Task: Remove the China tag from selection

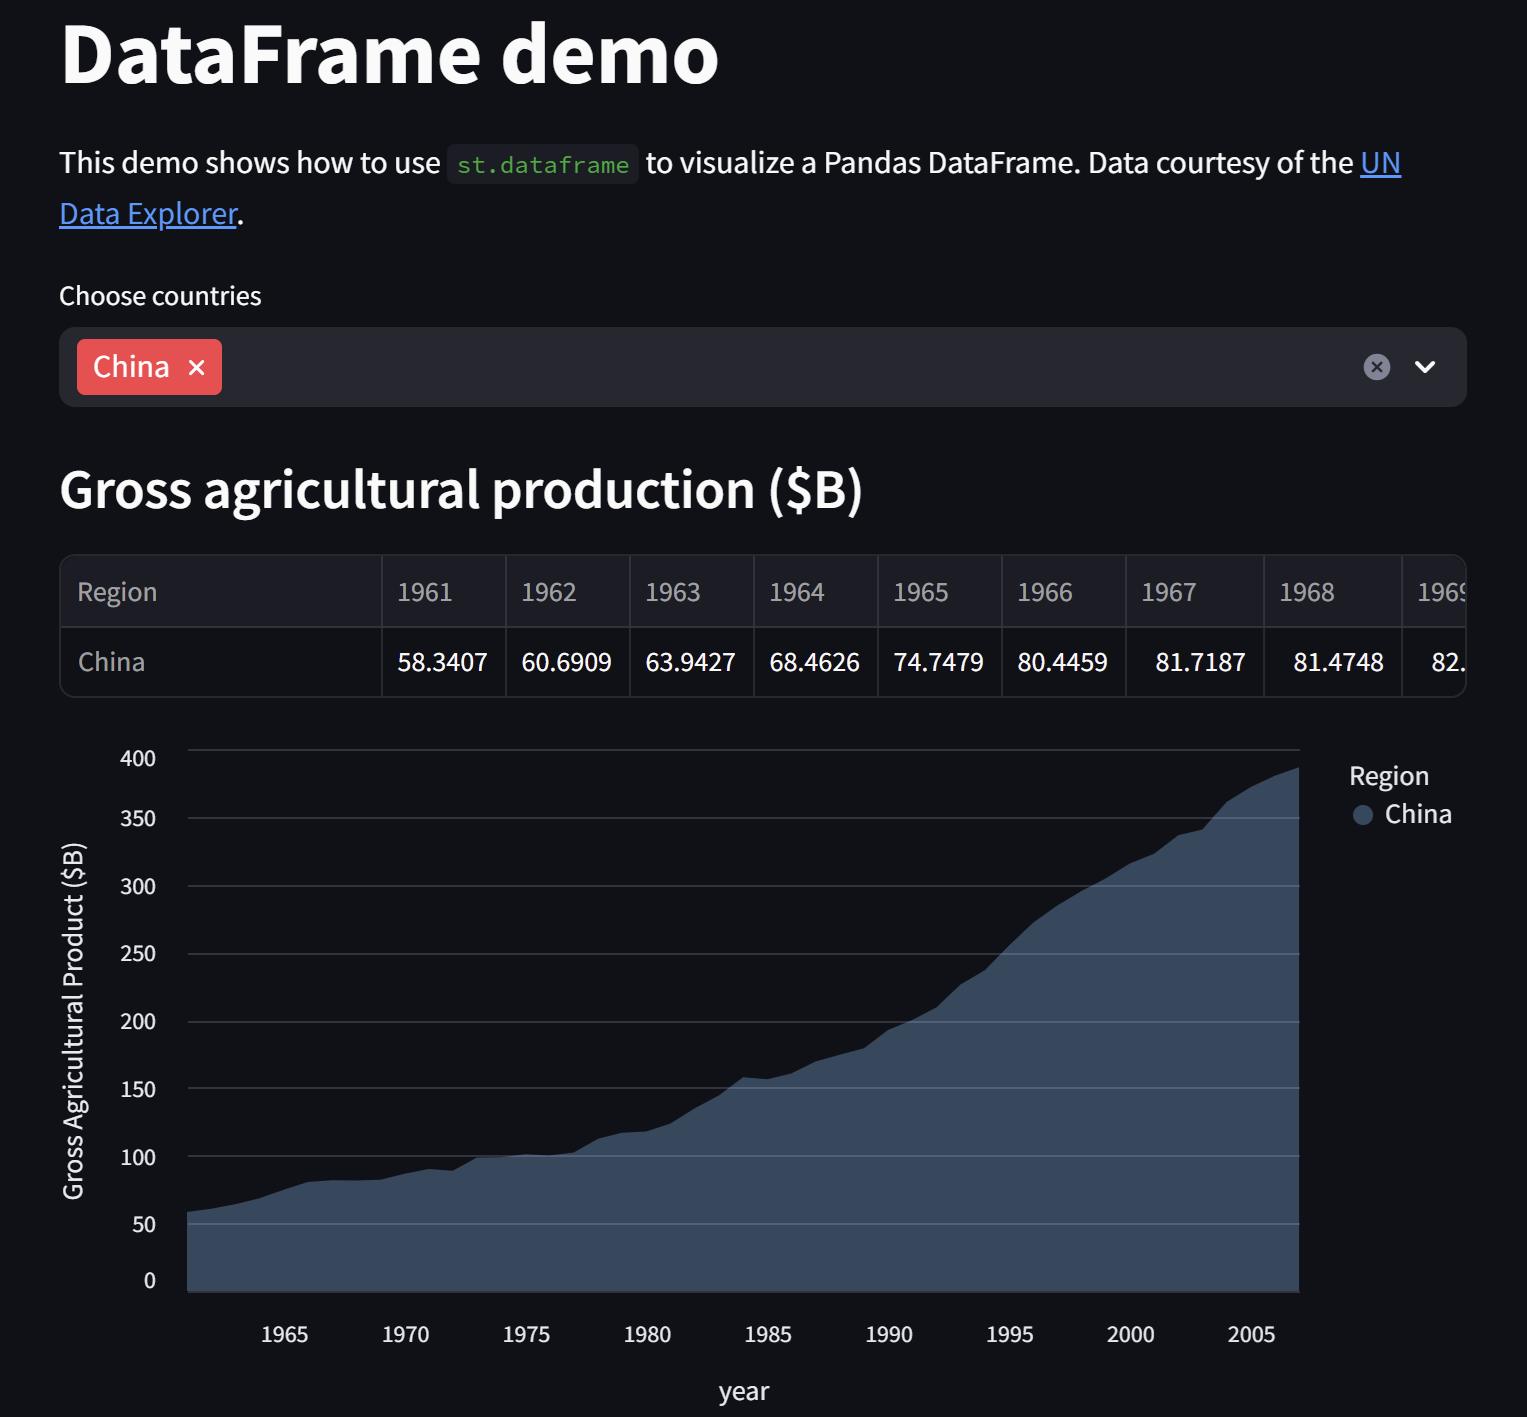Action: (197, 368)
